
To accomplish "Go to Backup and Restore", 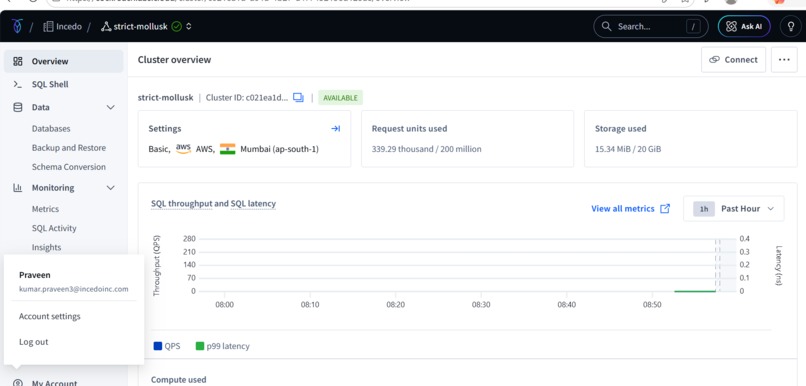I will point(69,148).
